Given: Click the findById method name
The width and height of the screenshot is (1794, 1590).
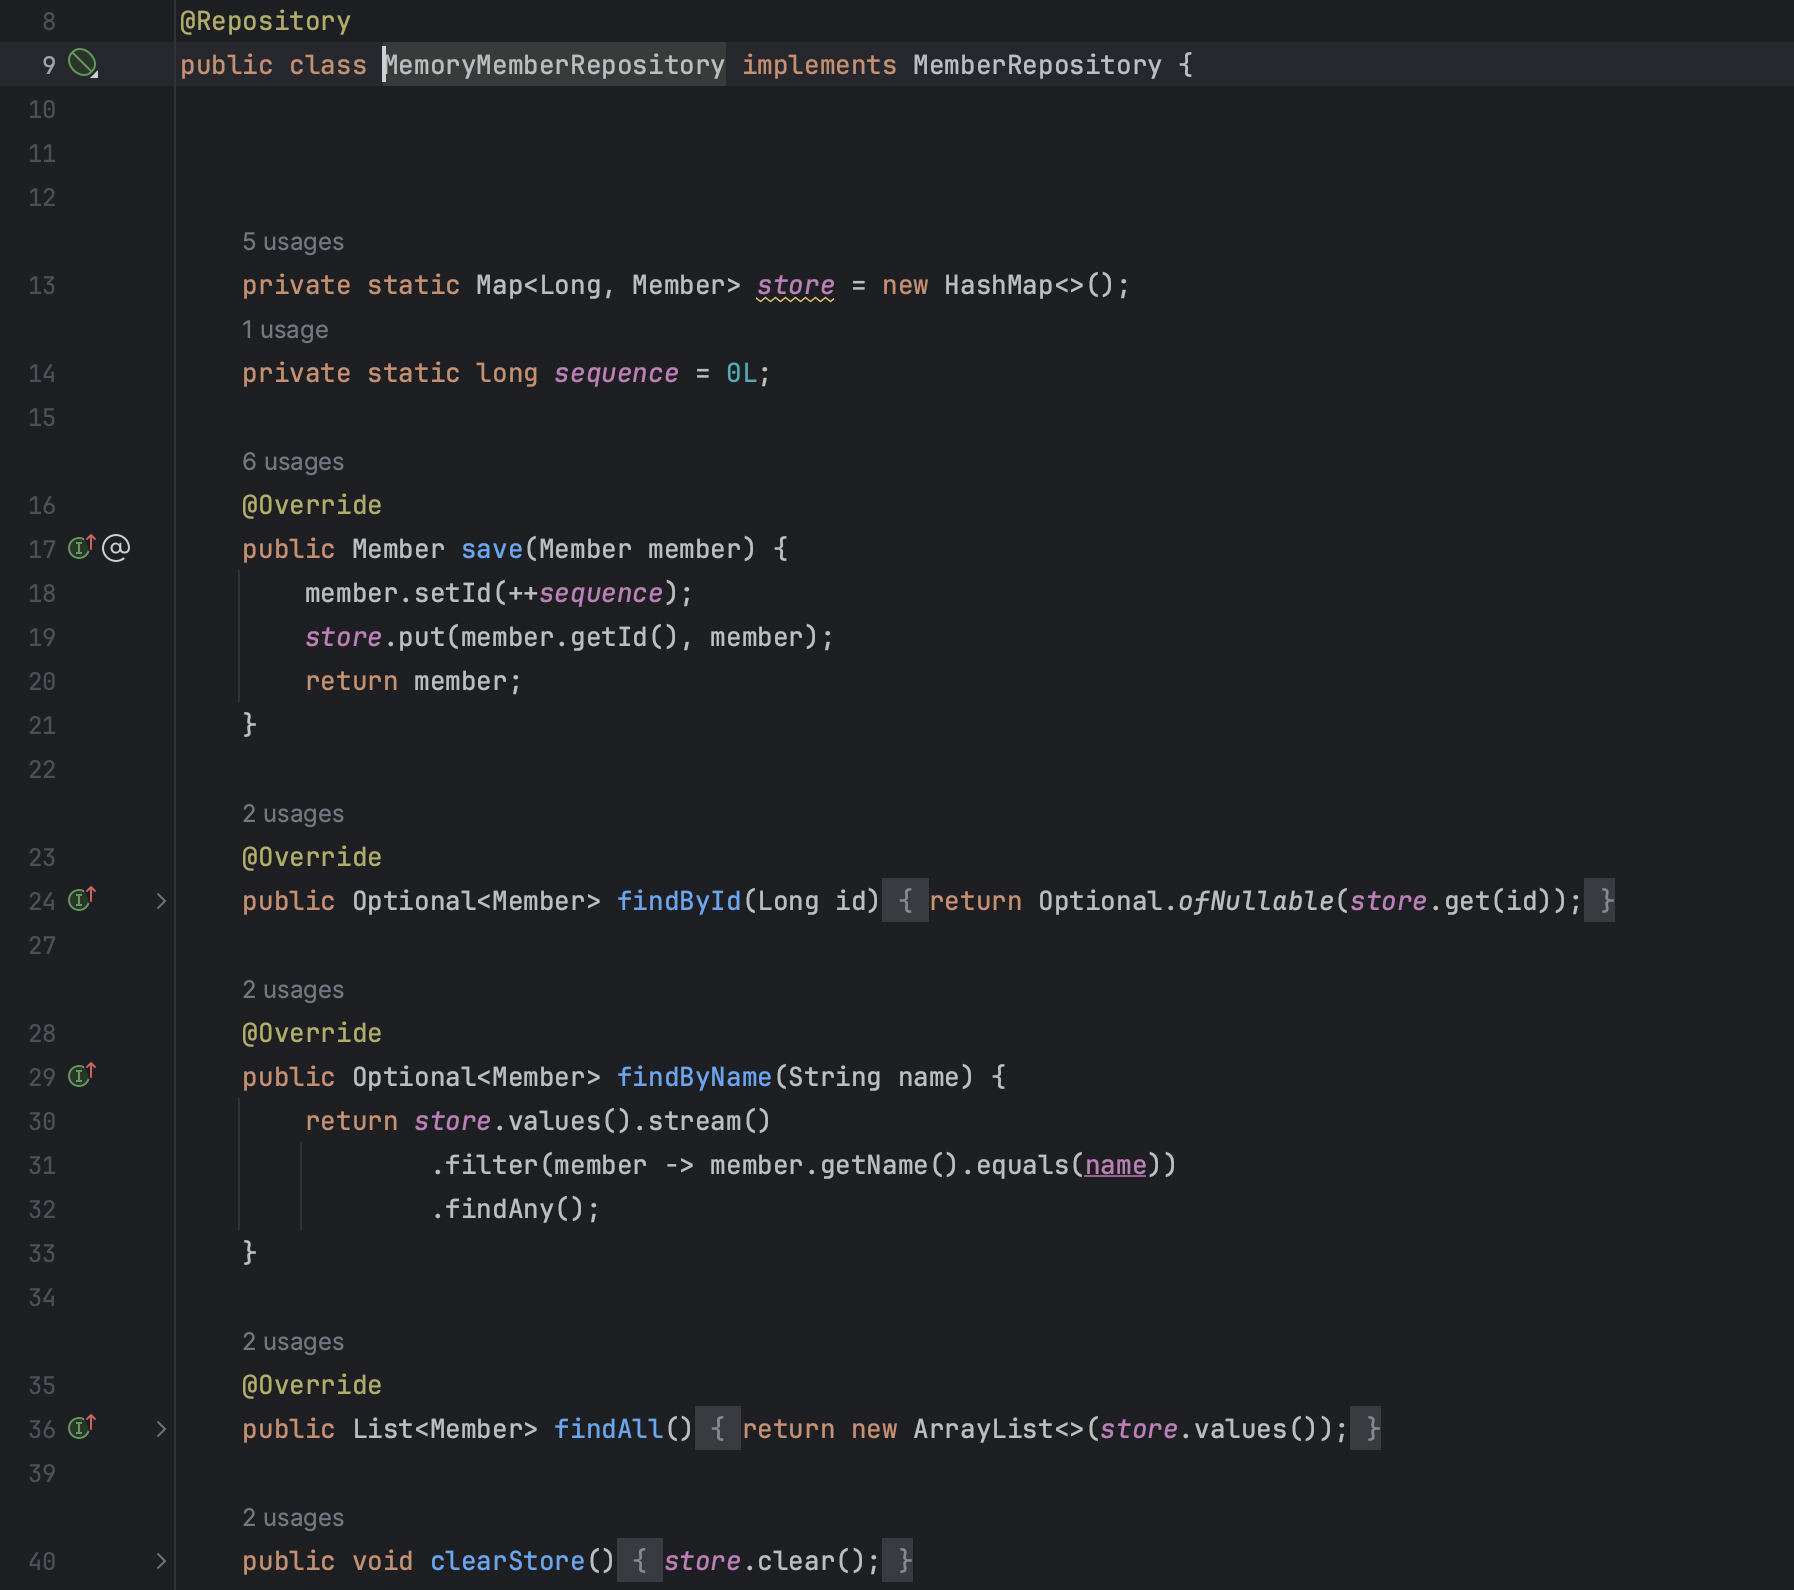Looking at the screenshot, I should [679, 902].
